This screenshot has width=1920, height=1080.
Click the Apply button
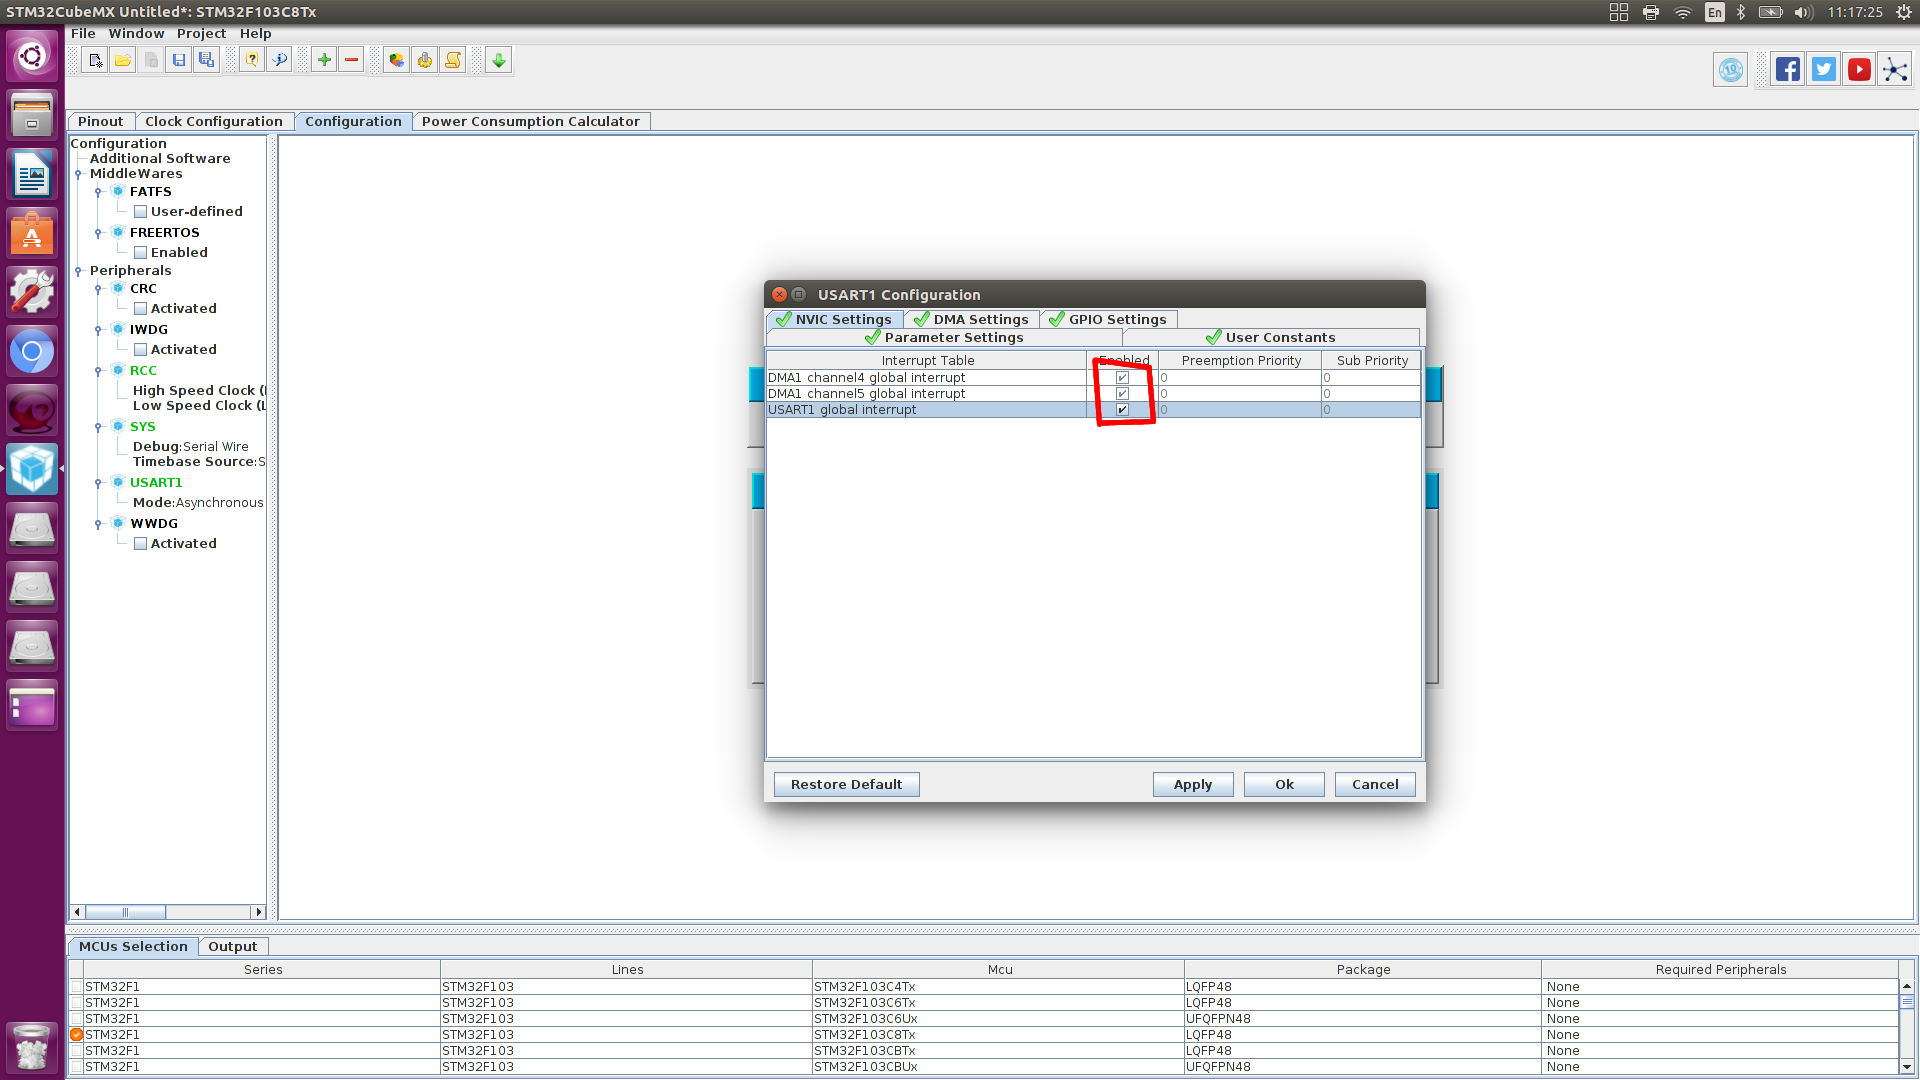pyautogui.click(x=1192, y=783)
